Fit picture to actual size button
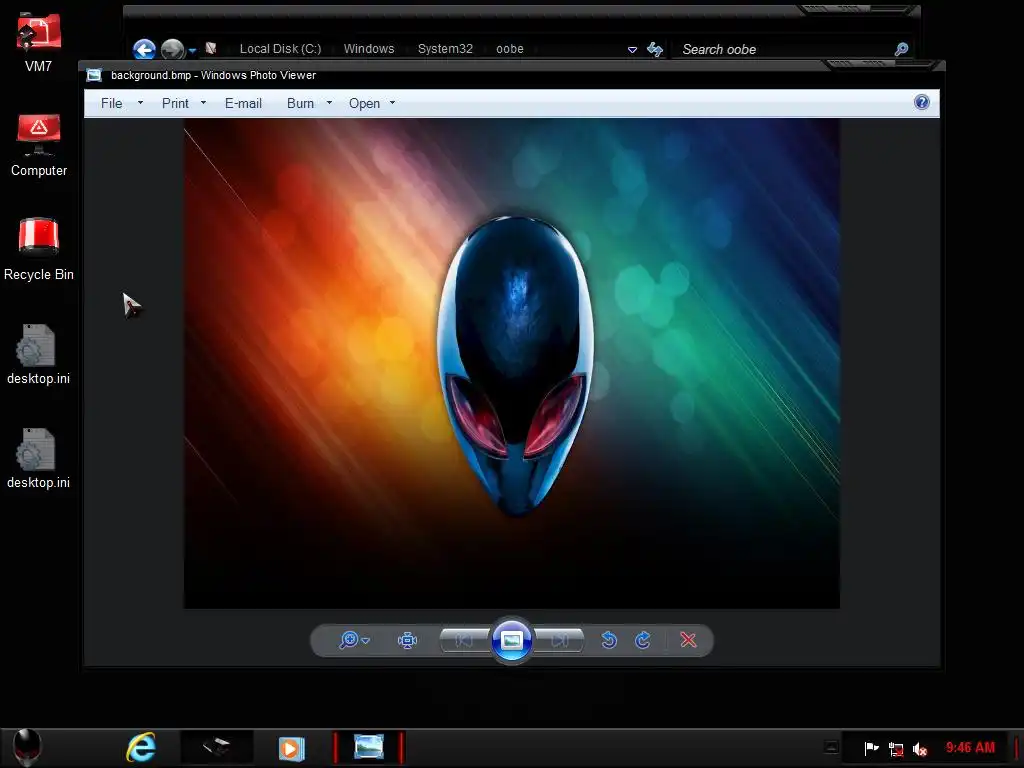The width and height of the screenshot is (1024, 768). click(408, 640)
